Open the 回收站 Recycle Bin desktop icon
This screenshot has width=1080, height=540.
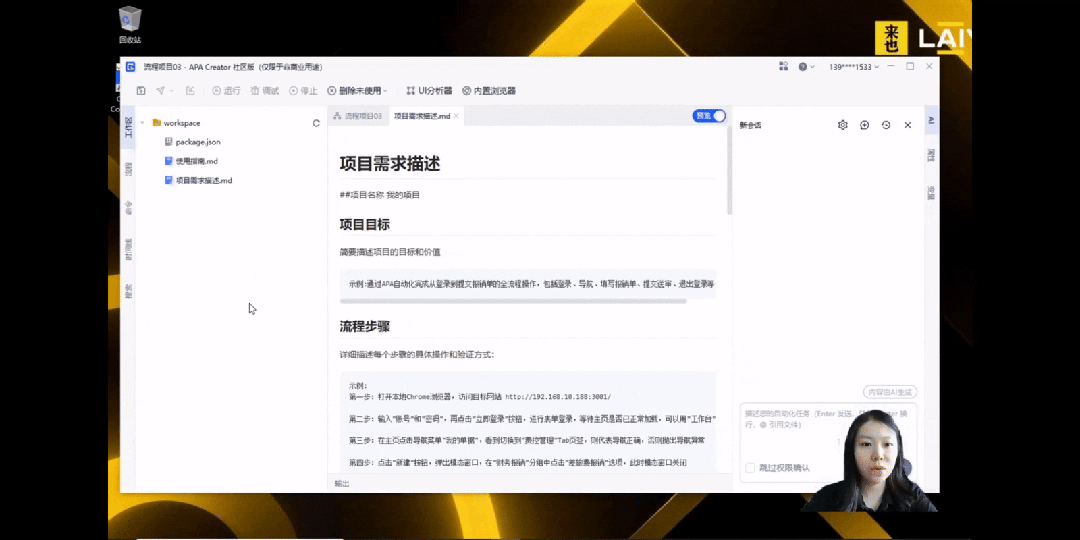pos(129,25)
